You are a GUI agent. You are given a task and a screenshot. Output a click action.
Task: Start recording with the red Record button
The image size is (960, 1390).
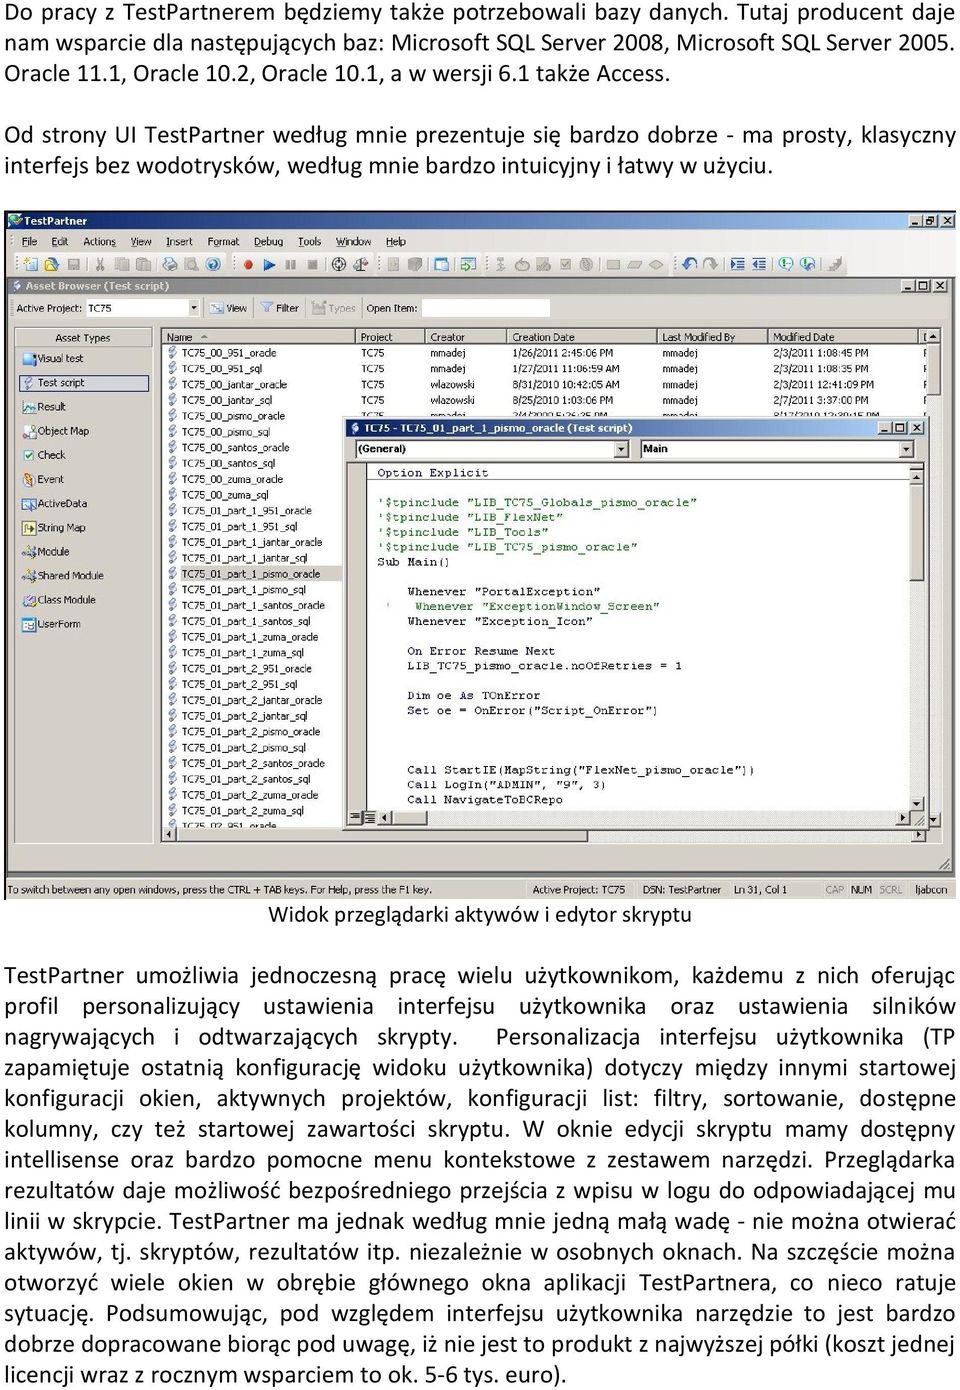coord(248,265)
